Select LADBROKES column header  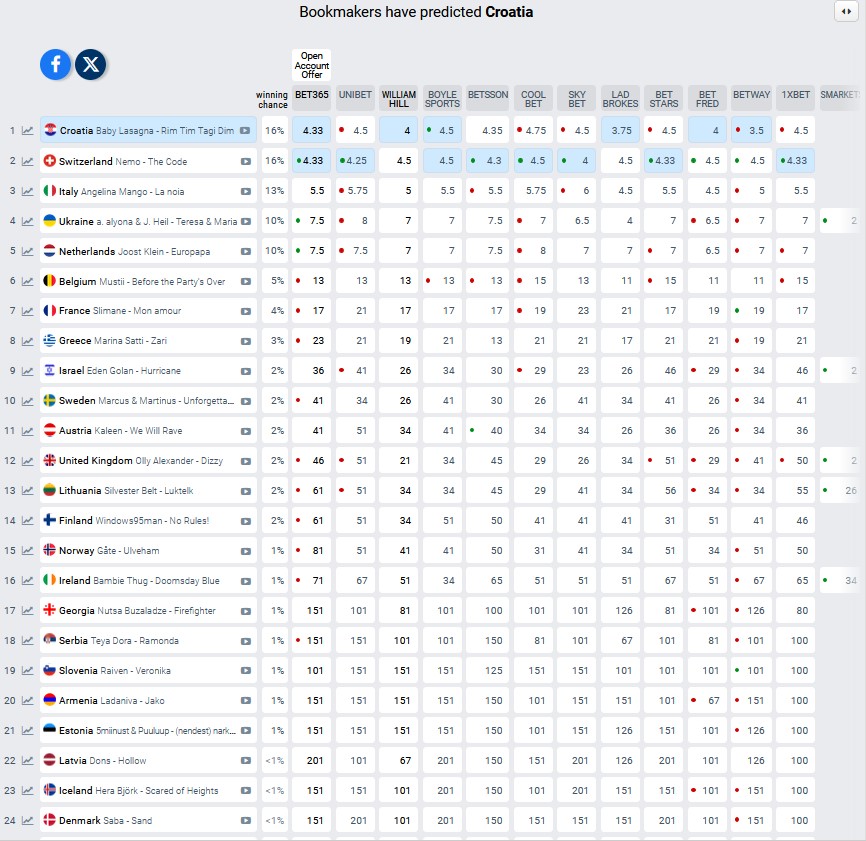coord(620,98)
